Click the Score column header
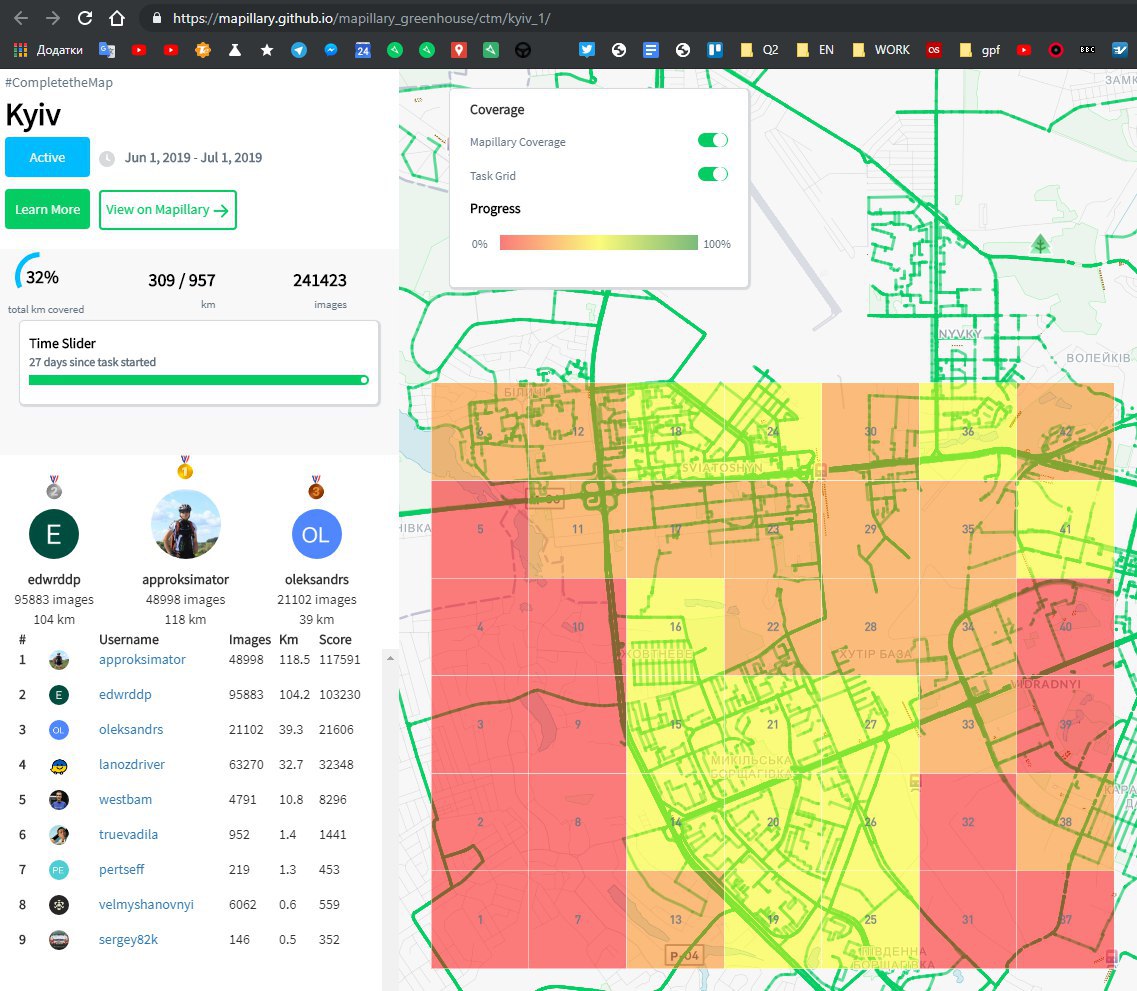The width and height of the screenshot is (1137, 991). pyautogui.click(x=335, y=639)
